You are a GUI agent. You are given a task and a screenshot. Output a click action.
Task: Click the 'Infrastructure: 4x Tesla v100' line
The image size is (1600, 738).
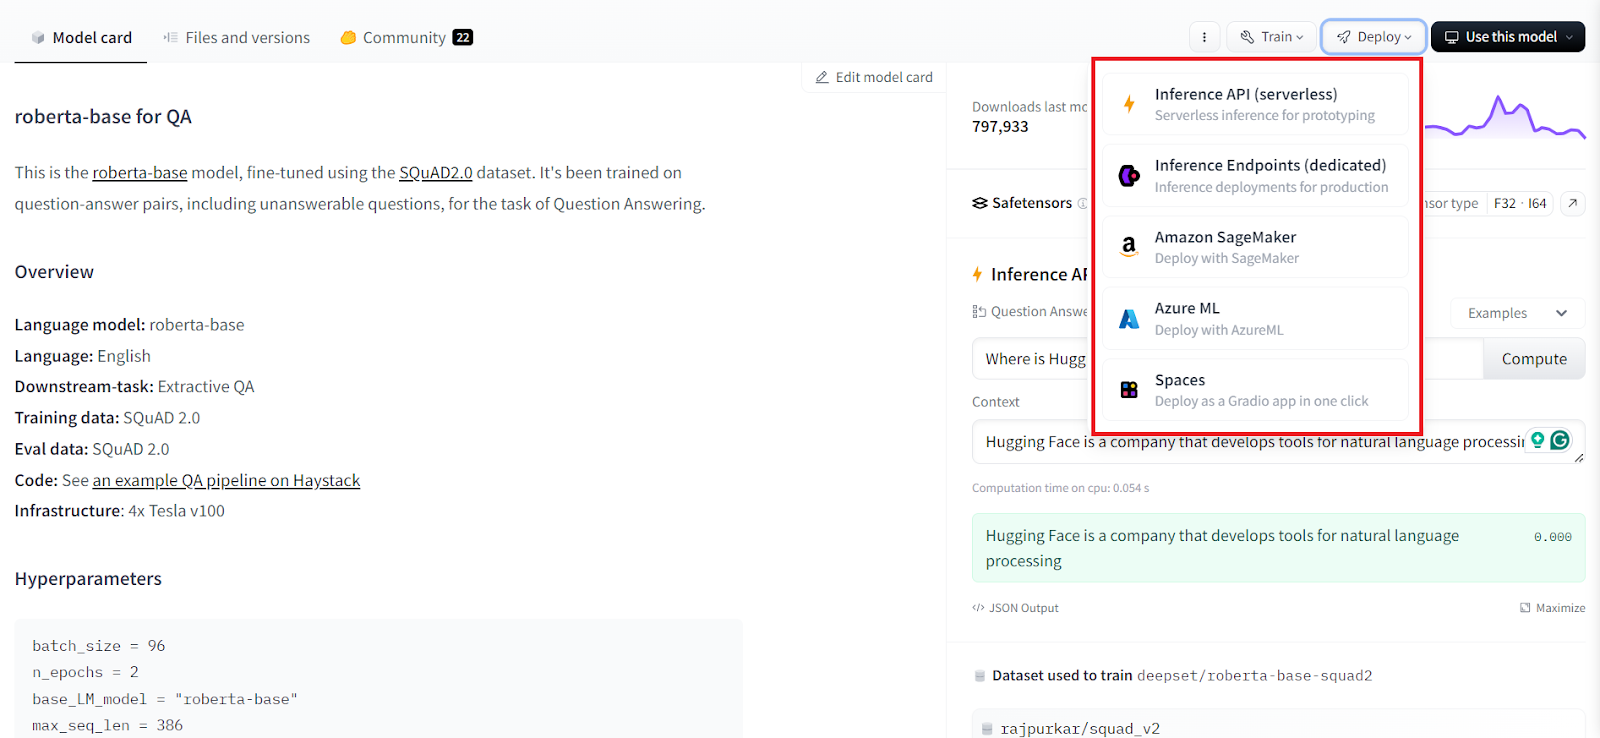coord(120,511)
